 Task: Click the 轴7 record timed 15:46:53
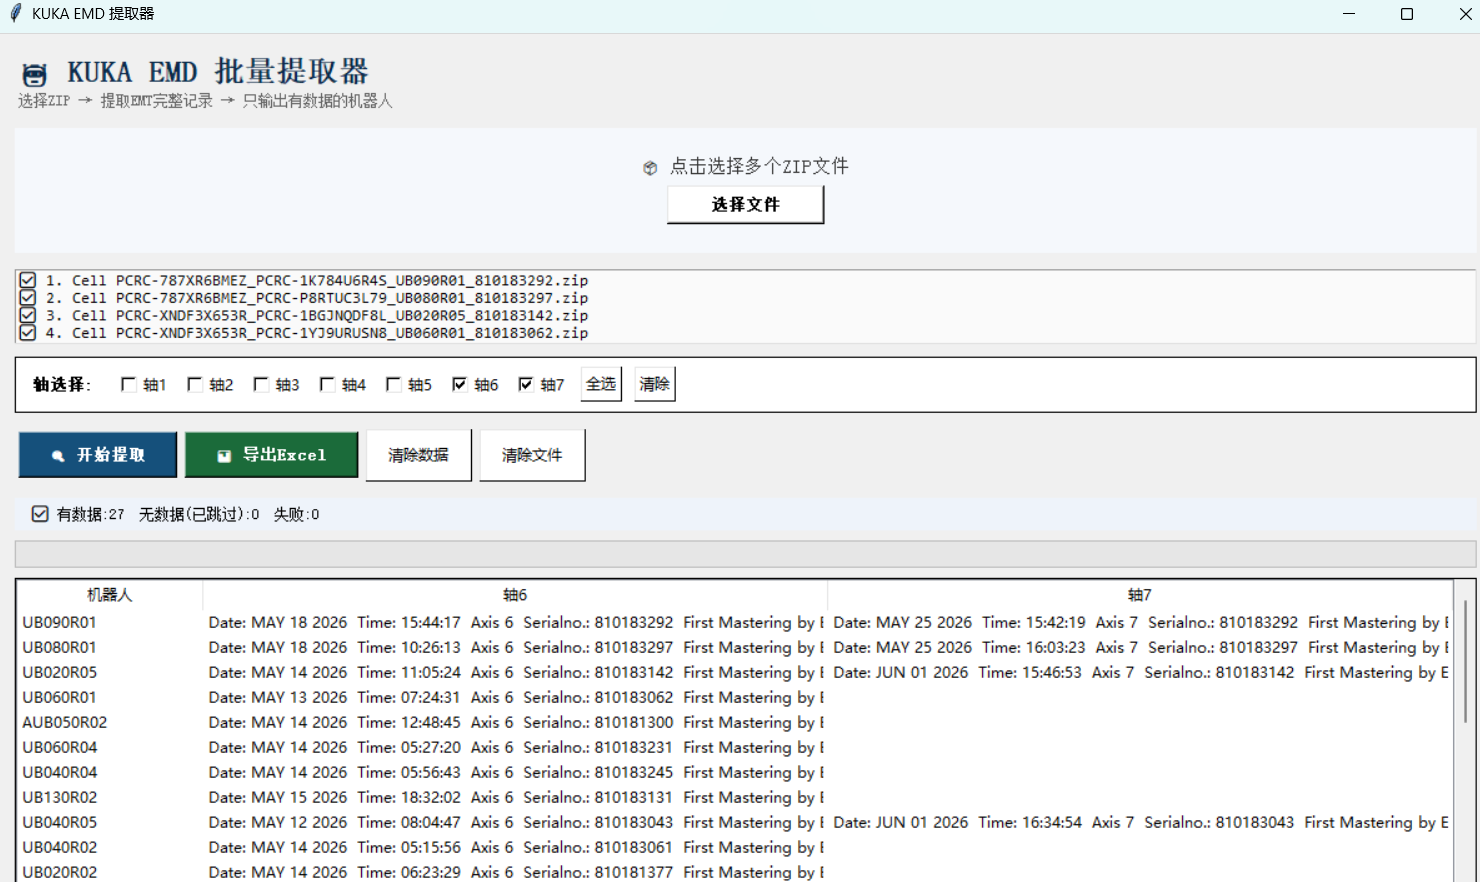(1140, 672)
